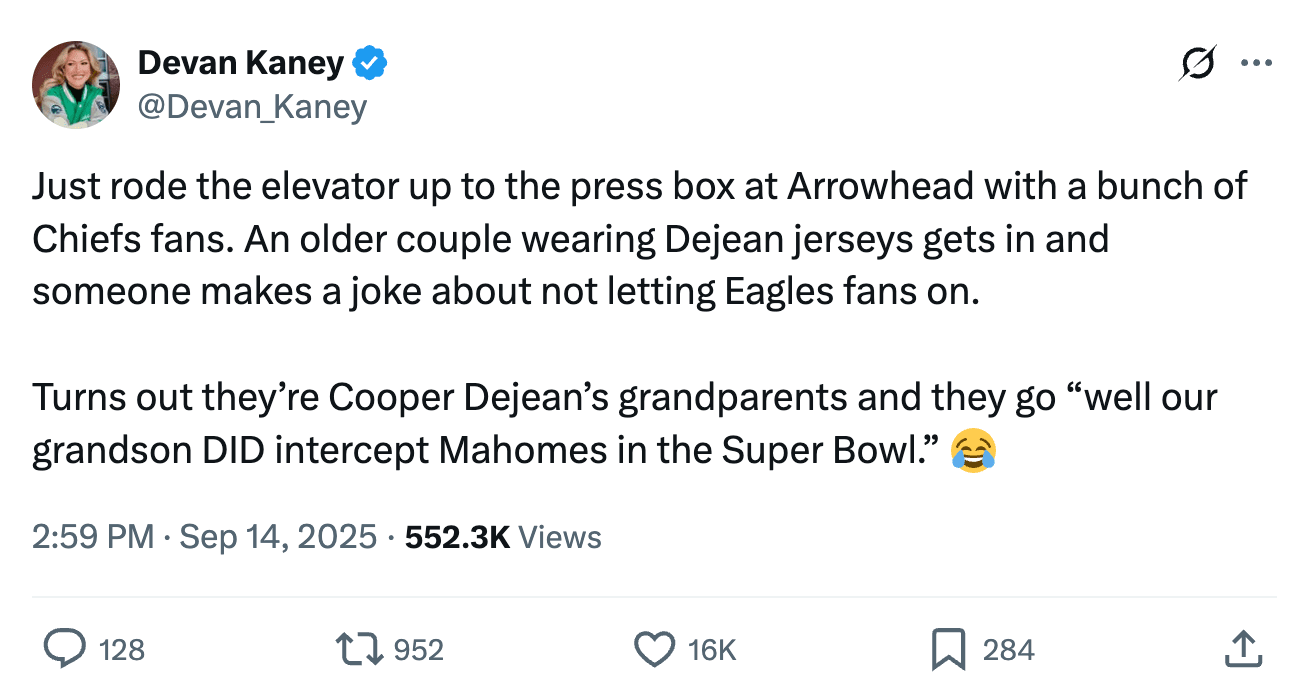Open the three-dot more options menu

(x=1257, y=62)
